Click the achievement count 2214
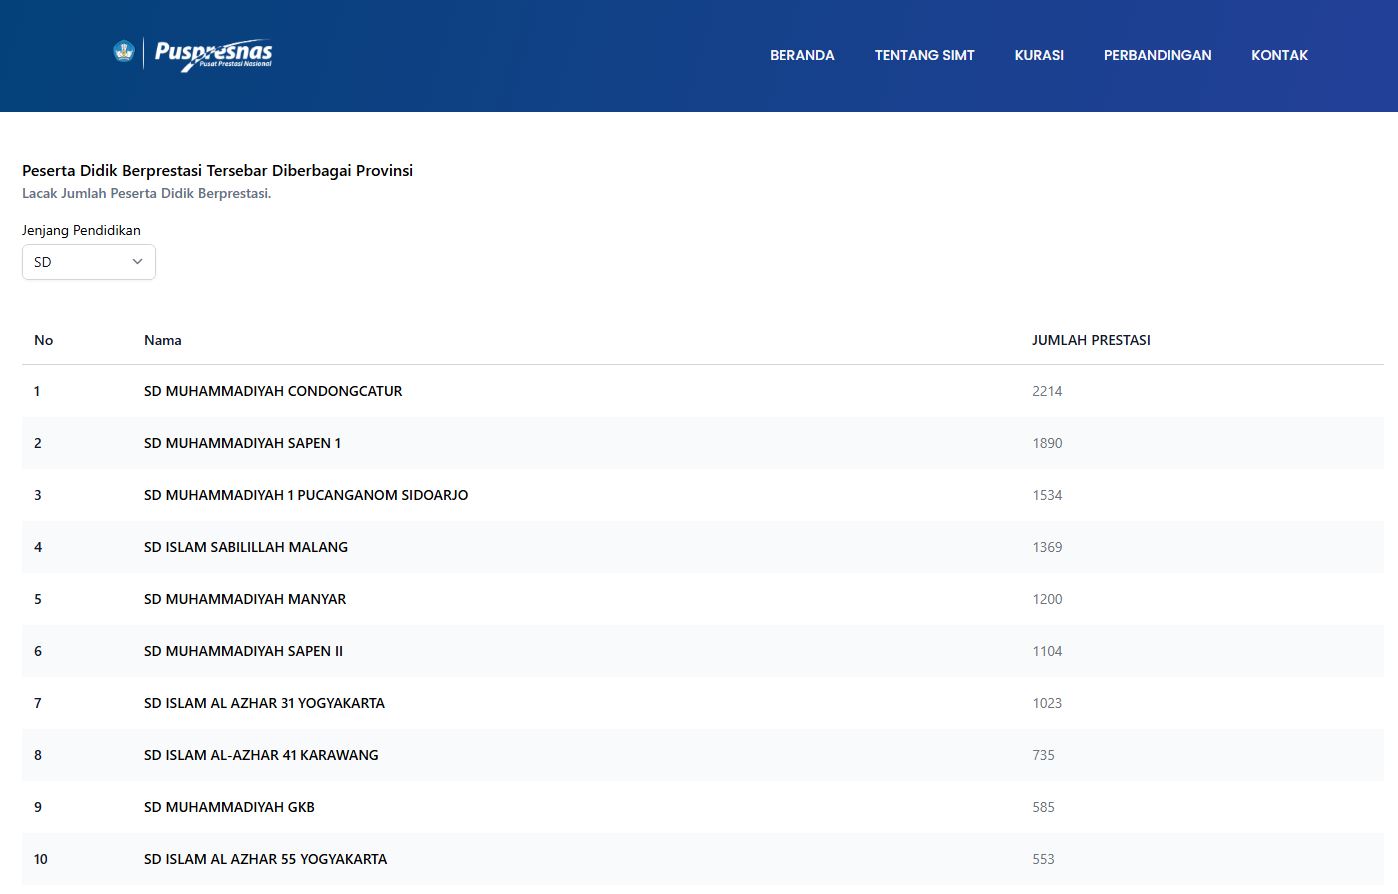This screenshot has height=894, width=1398. [x=1047, y=391]
